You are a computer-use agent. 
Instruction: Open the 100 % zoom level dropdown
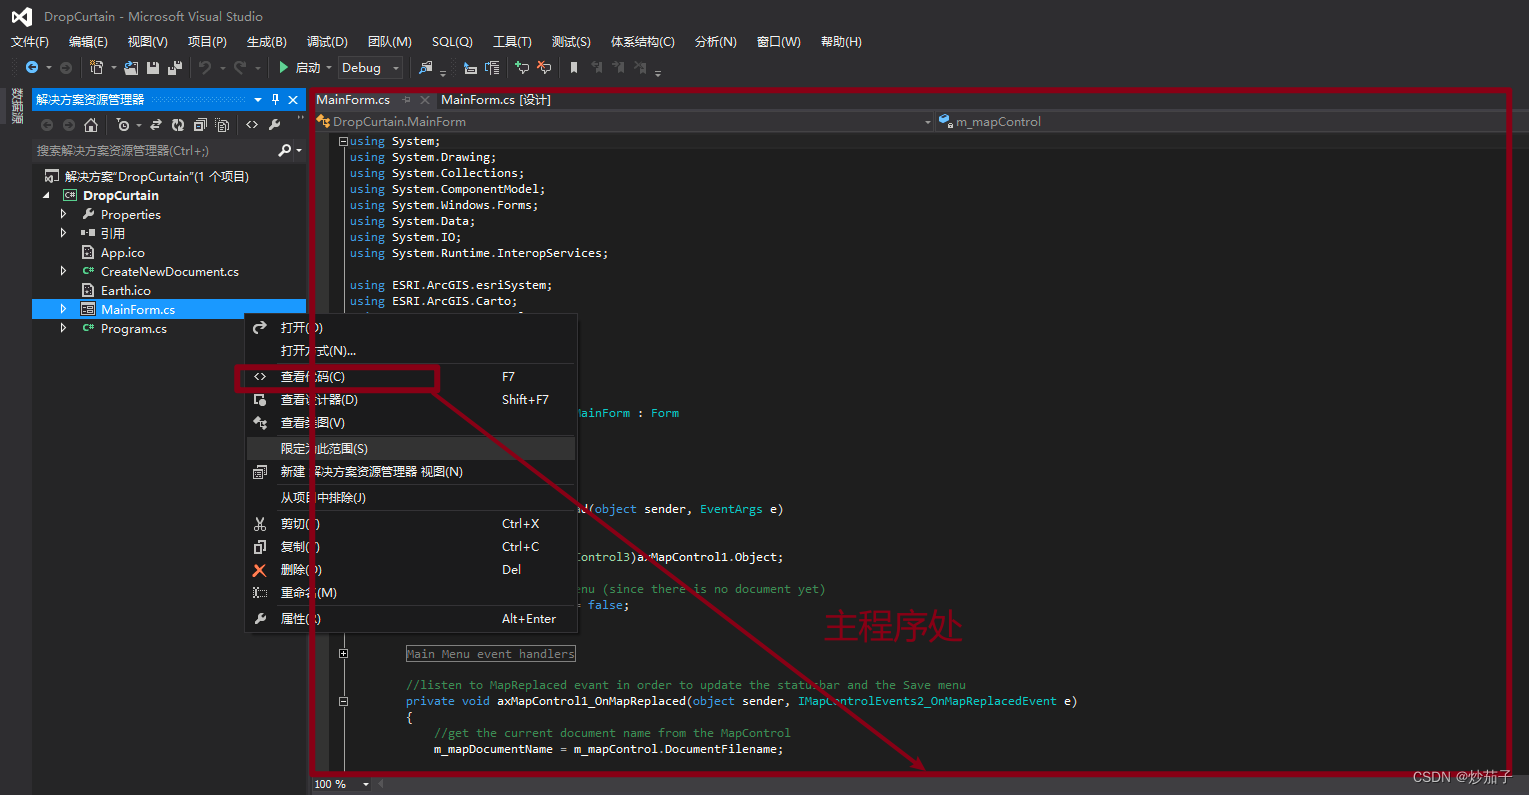(x=366, y=785)
